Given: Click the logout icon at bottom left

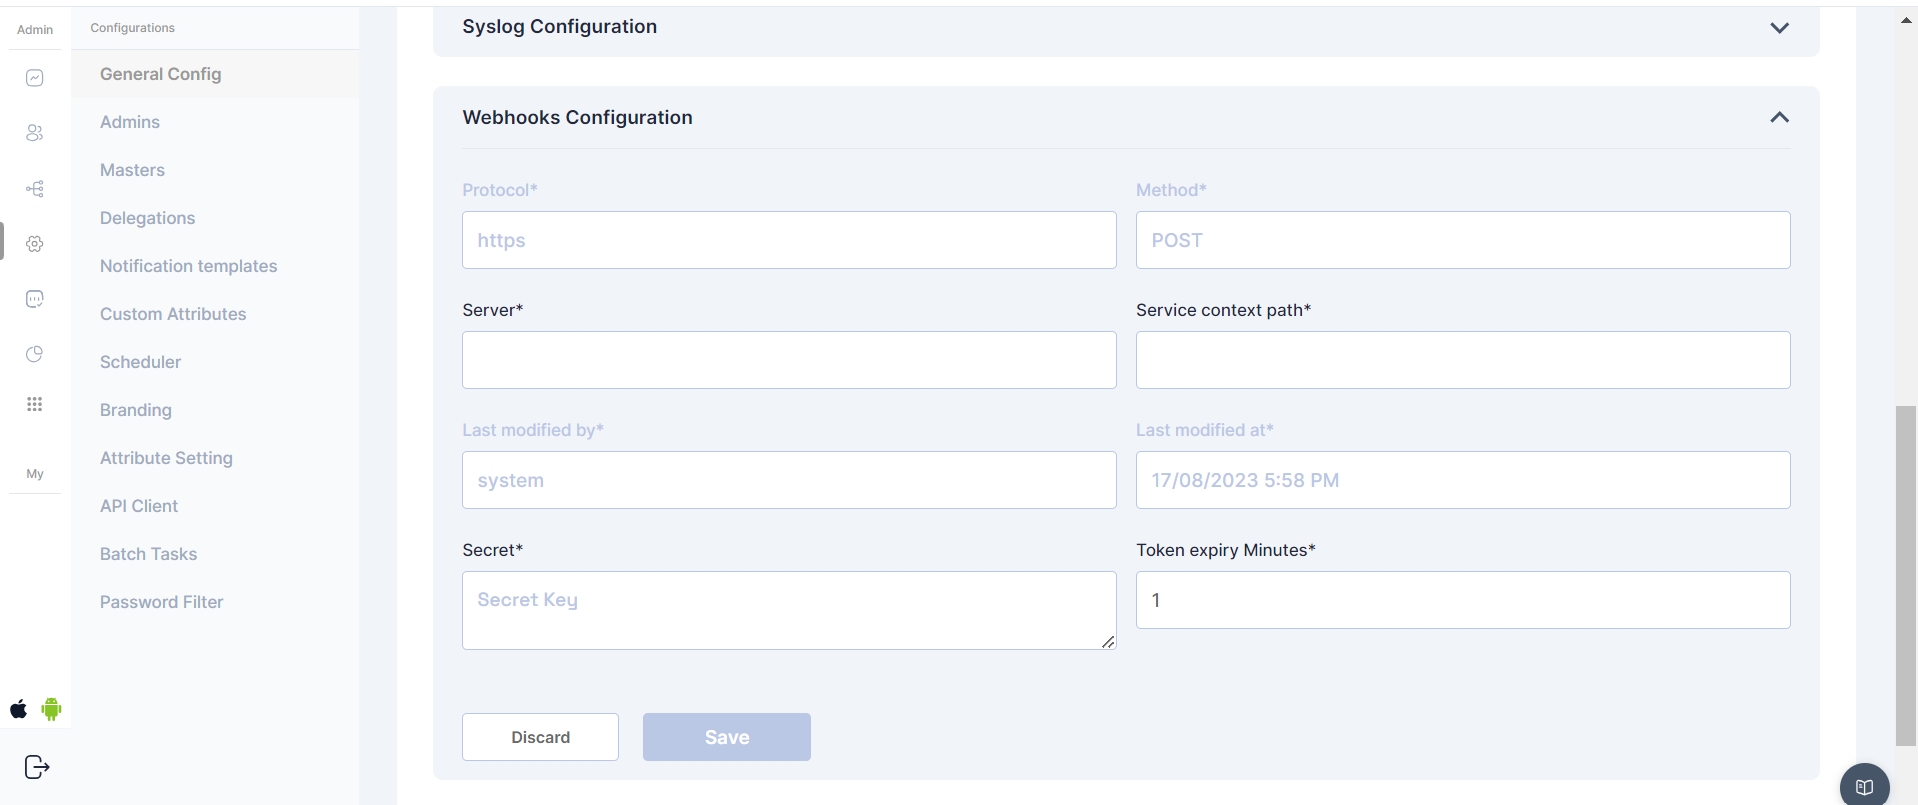Looking at the screenshot, I should [x=36, y=767].
